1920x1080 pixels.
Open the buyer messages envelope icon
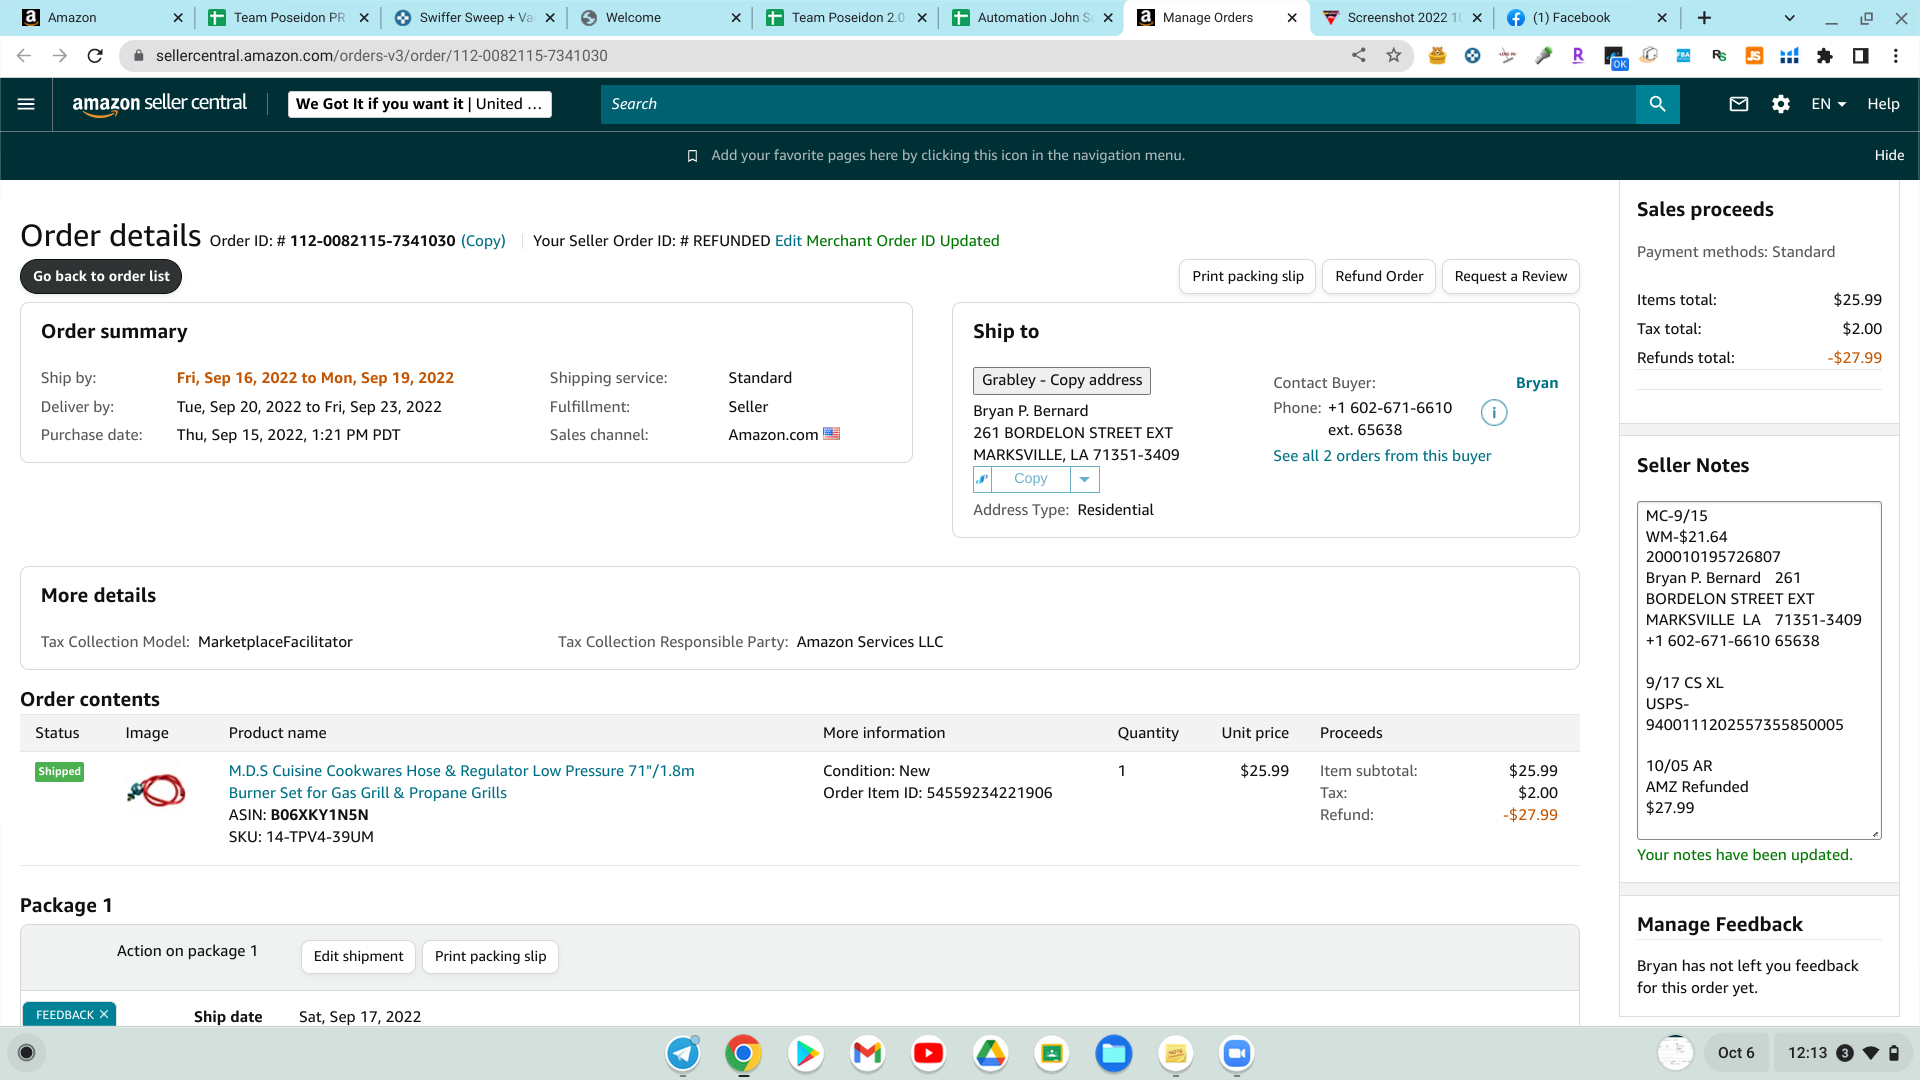[1739, 104]
